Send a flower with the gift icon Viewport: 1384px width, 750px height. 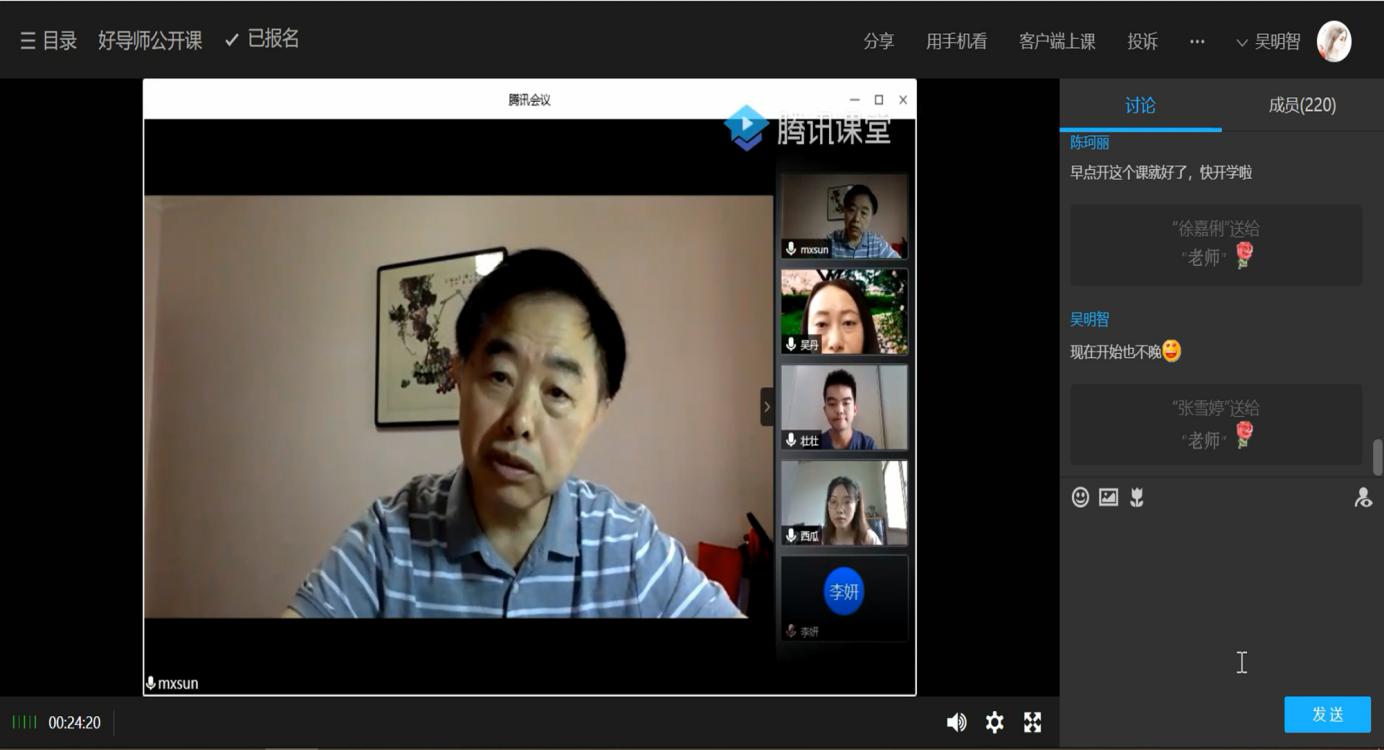(1136, 497)
